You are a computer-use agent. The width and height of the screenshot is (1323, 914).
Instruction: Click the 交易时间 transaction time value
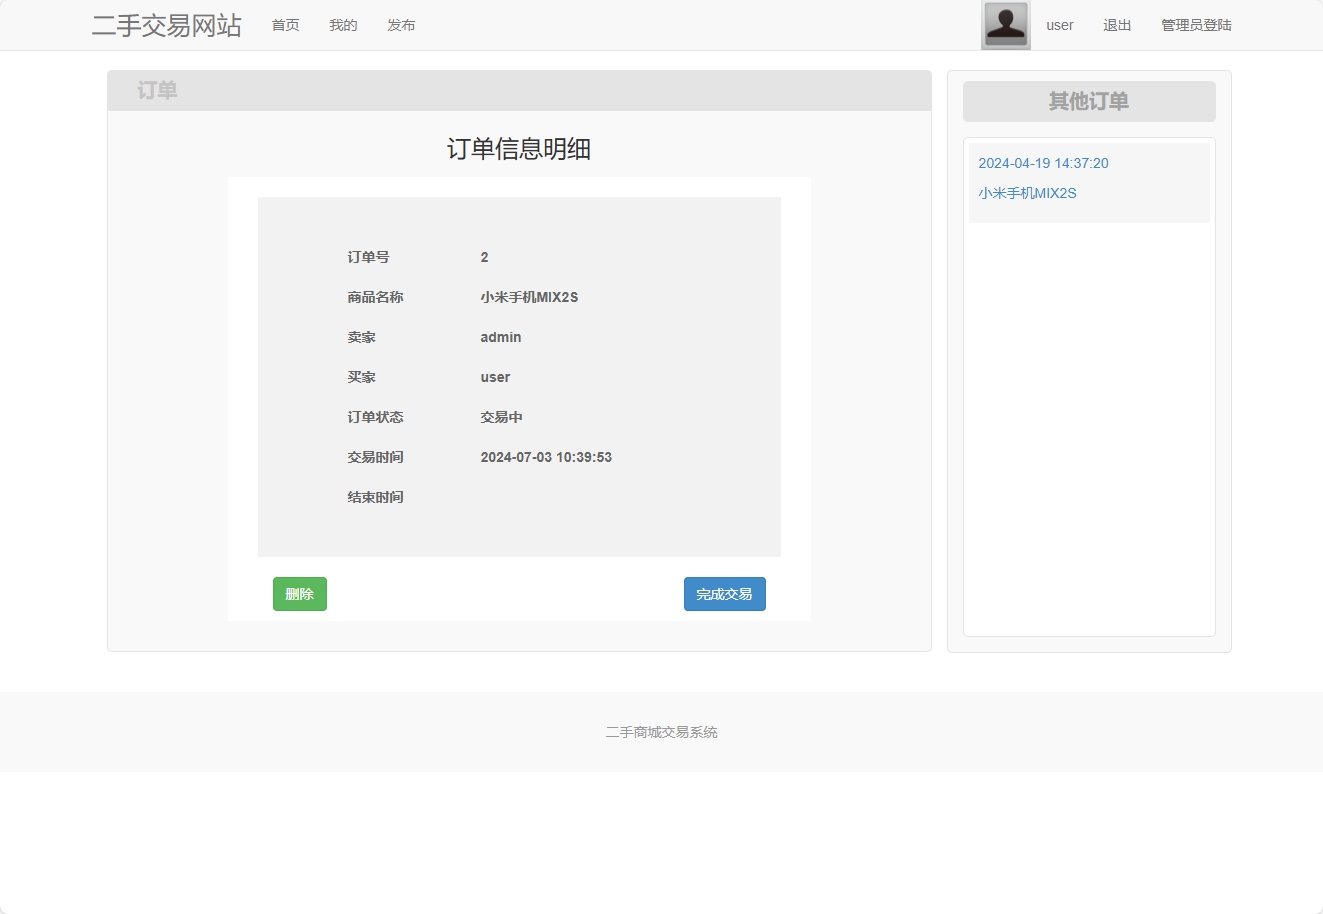pyautogui.click(x=546, y=457)
